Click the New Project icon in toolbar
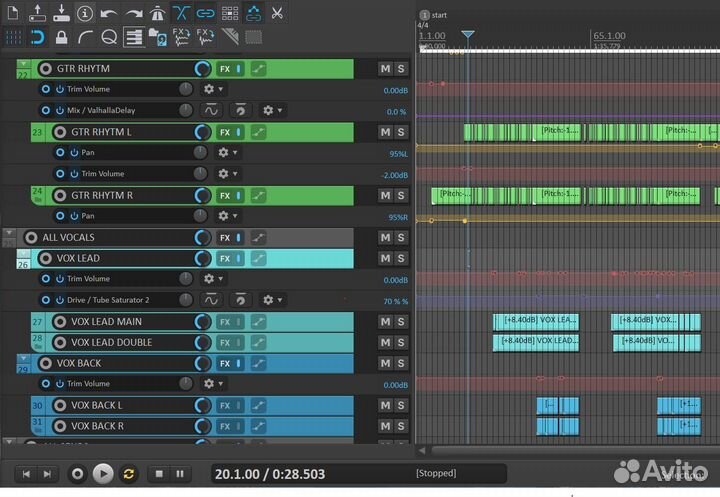 (x=13, y=13)
